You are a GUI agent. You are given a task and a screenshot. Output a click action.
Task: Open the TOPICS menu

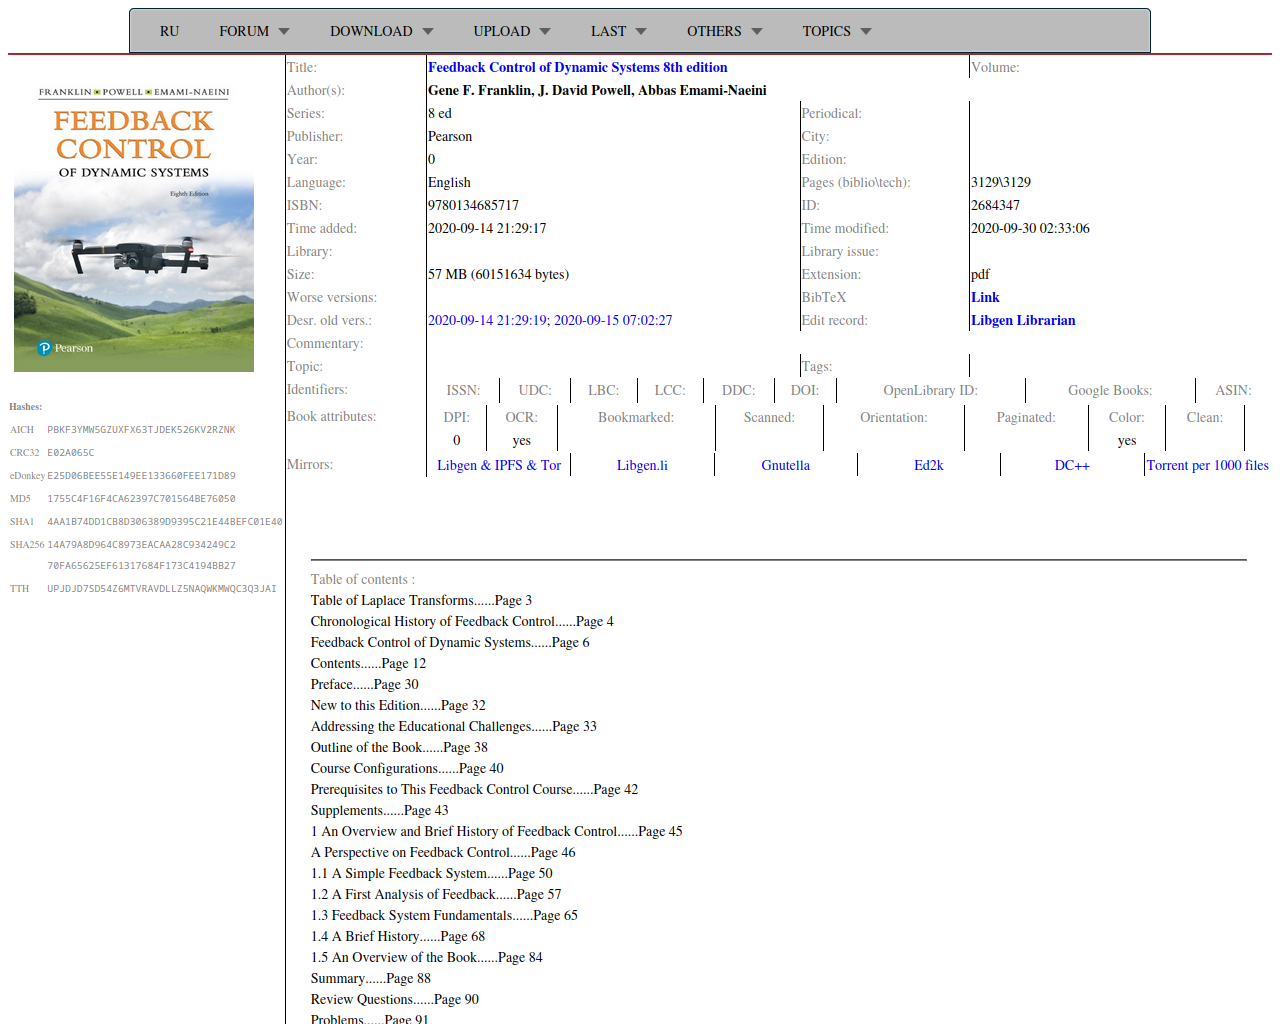836,31
